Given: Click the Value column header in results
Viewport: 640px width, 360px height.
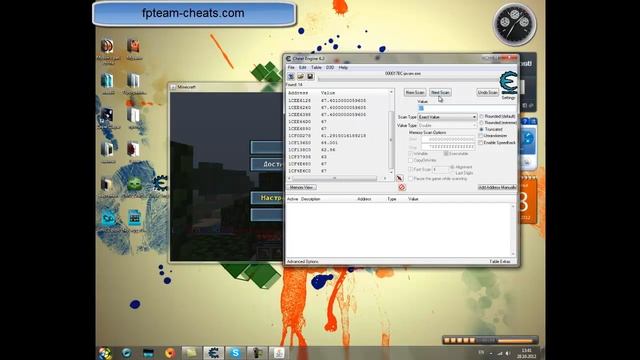Looking at the screenshot, I should point(328,93).
